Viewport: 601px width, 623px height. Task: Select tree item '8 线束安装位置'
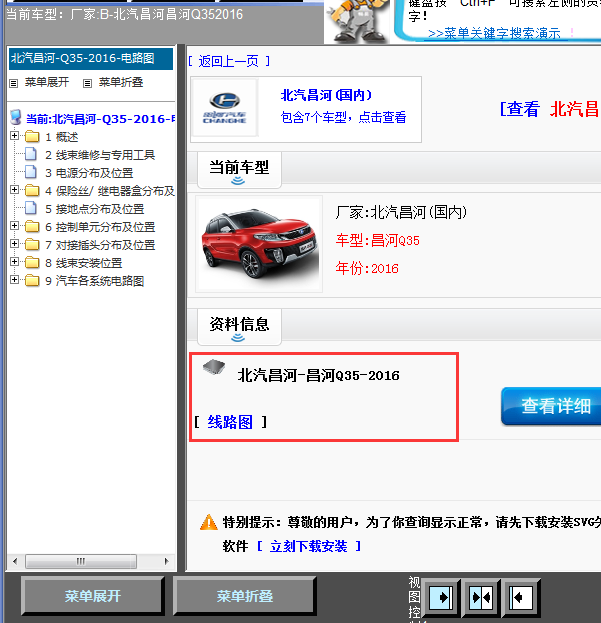pyautogui.click(x=83, y=263)
